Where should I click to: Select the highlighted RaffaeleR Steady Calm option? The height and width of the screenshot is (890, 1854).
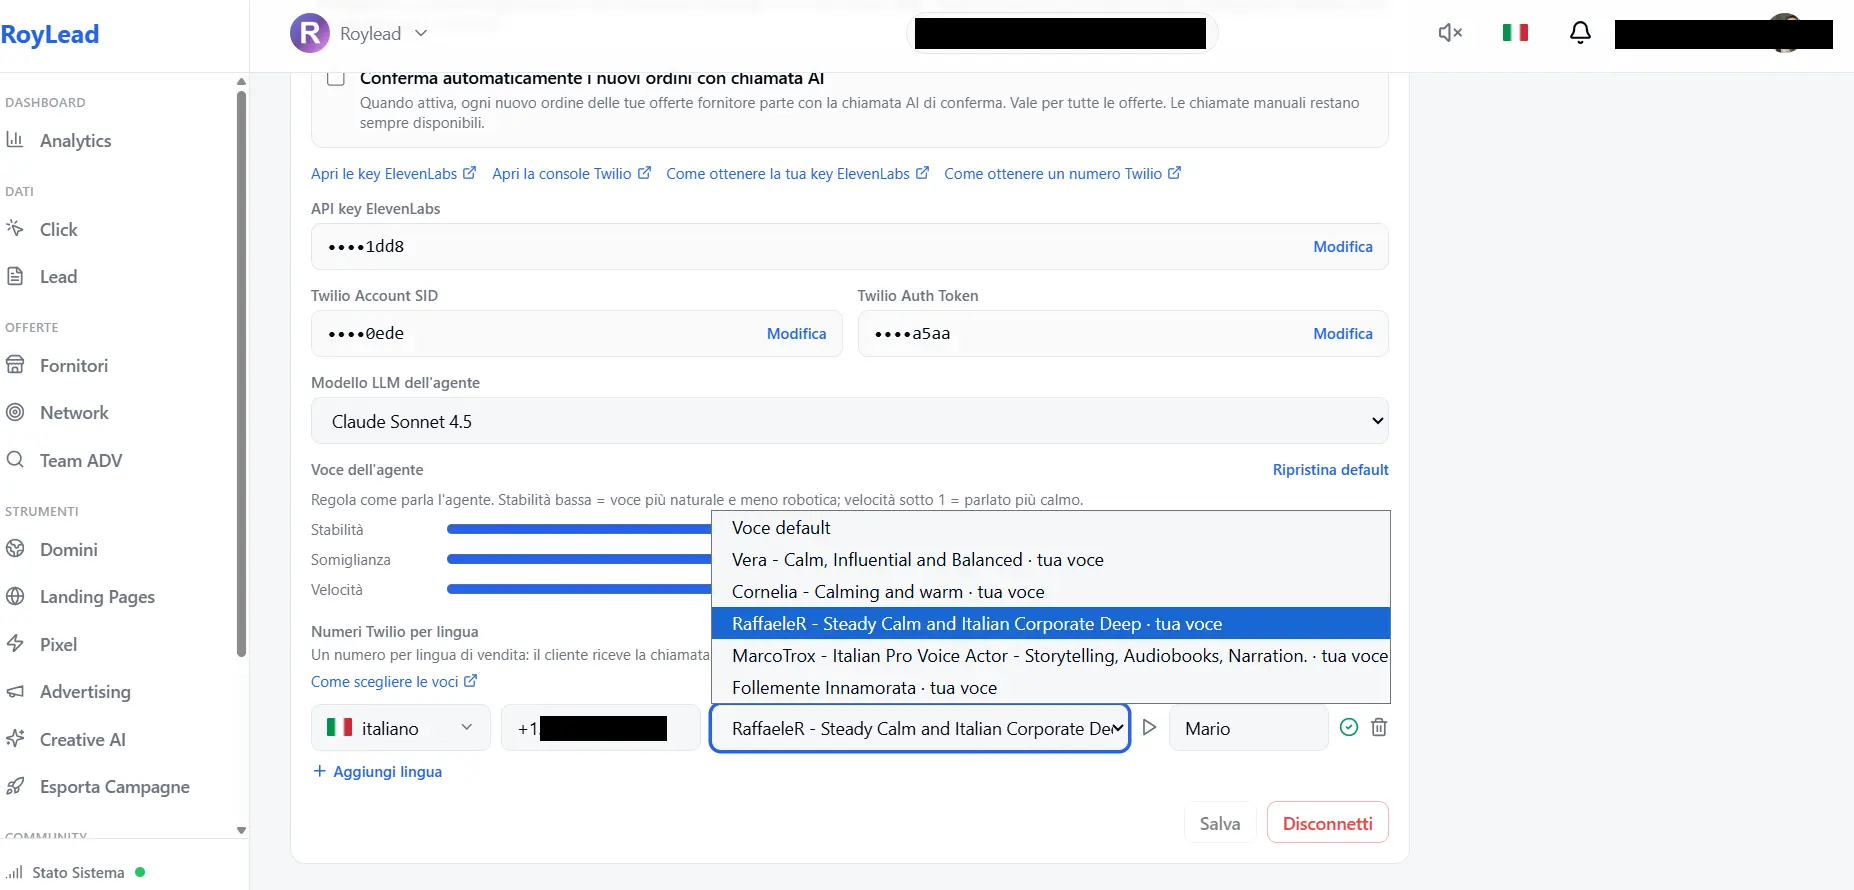tap(1050, 624)
